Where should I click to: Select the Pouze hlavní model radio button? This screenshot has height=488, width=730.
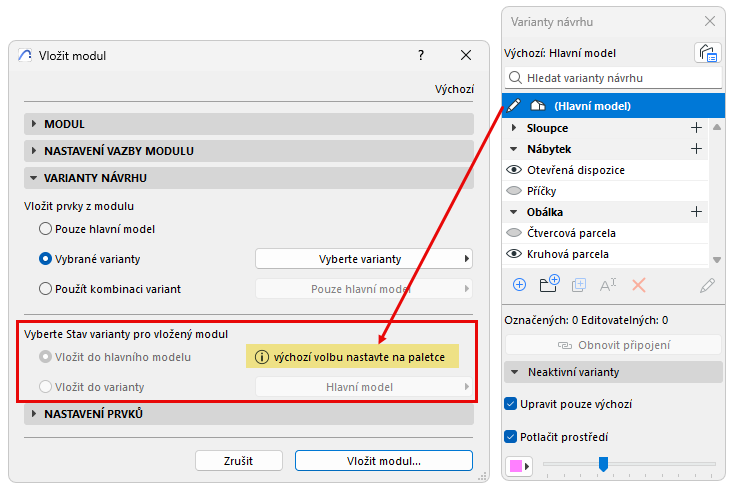(x=45, y=229)
